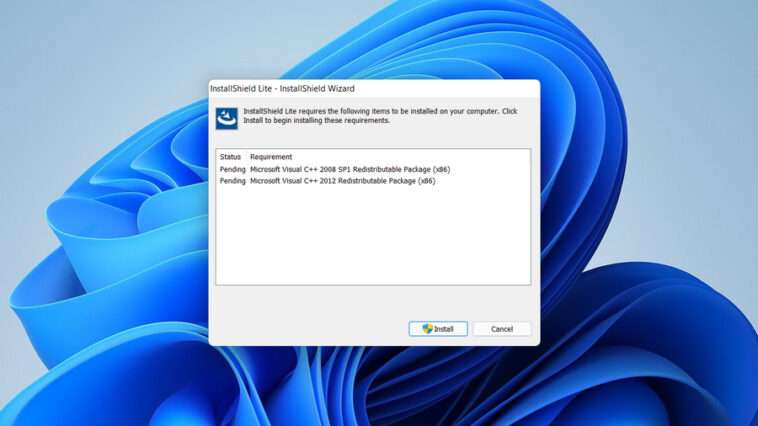This screenshot has width=758, height=426.
Task: Click the UAC shield icon on Install
Action: [x=427, y=328]
